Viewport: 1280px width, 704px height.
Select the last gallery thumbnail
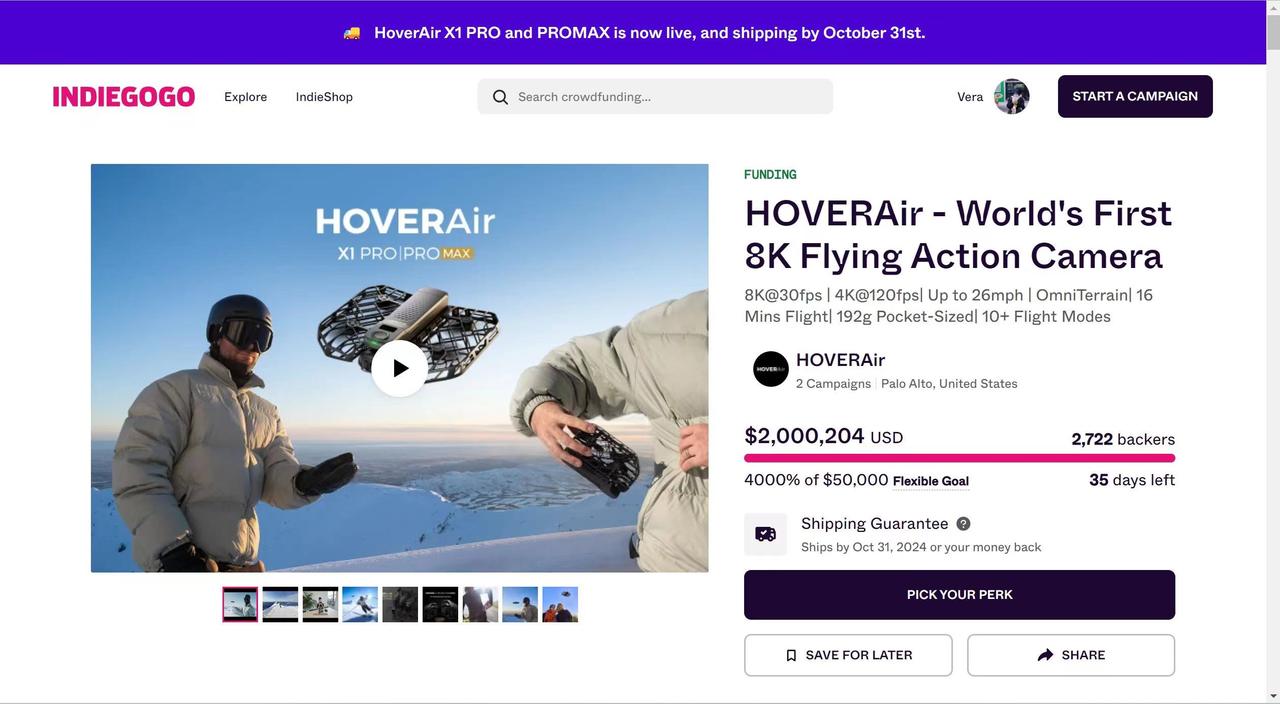pos(560,604)
